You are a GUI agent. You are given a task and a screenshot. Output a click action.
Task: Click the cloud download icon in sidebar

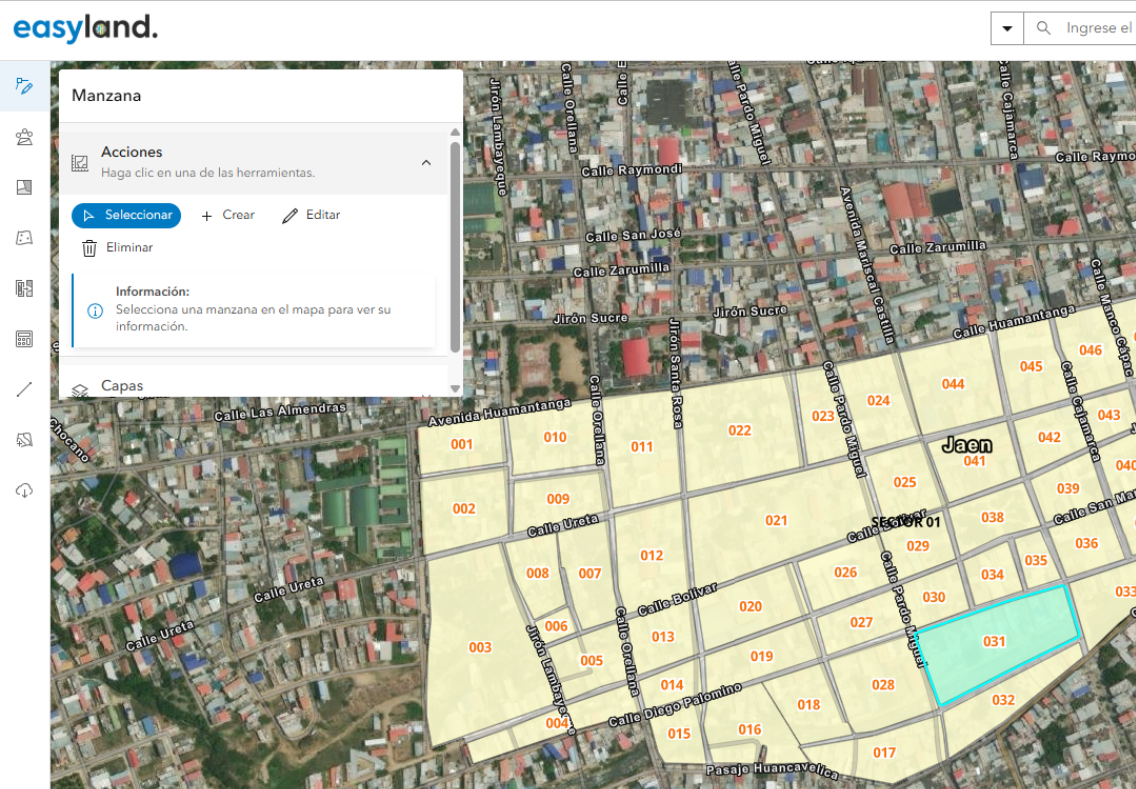(x=25, y=490)
